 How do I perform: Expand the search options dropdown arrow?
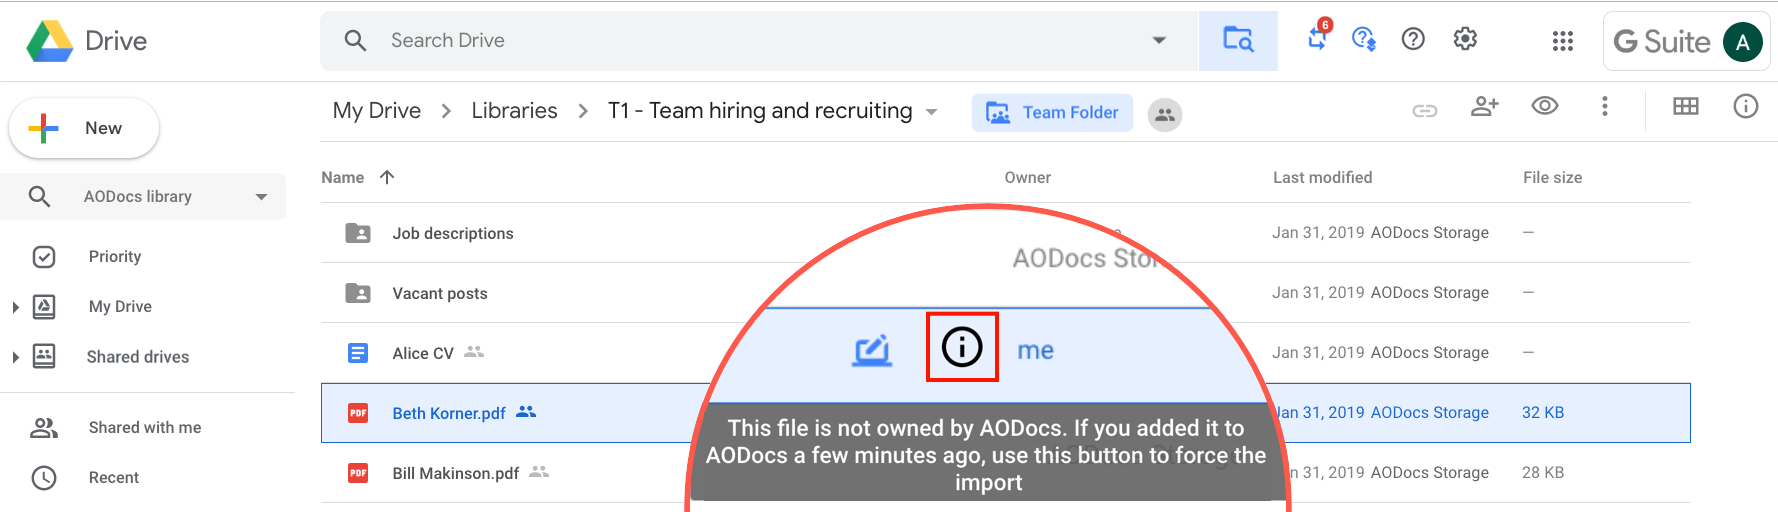coord(1159,40)
